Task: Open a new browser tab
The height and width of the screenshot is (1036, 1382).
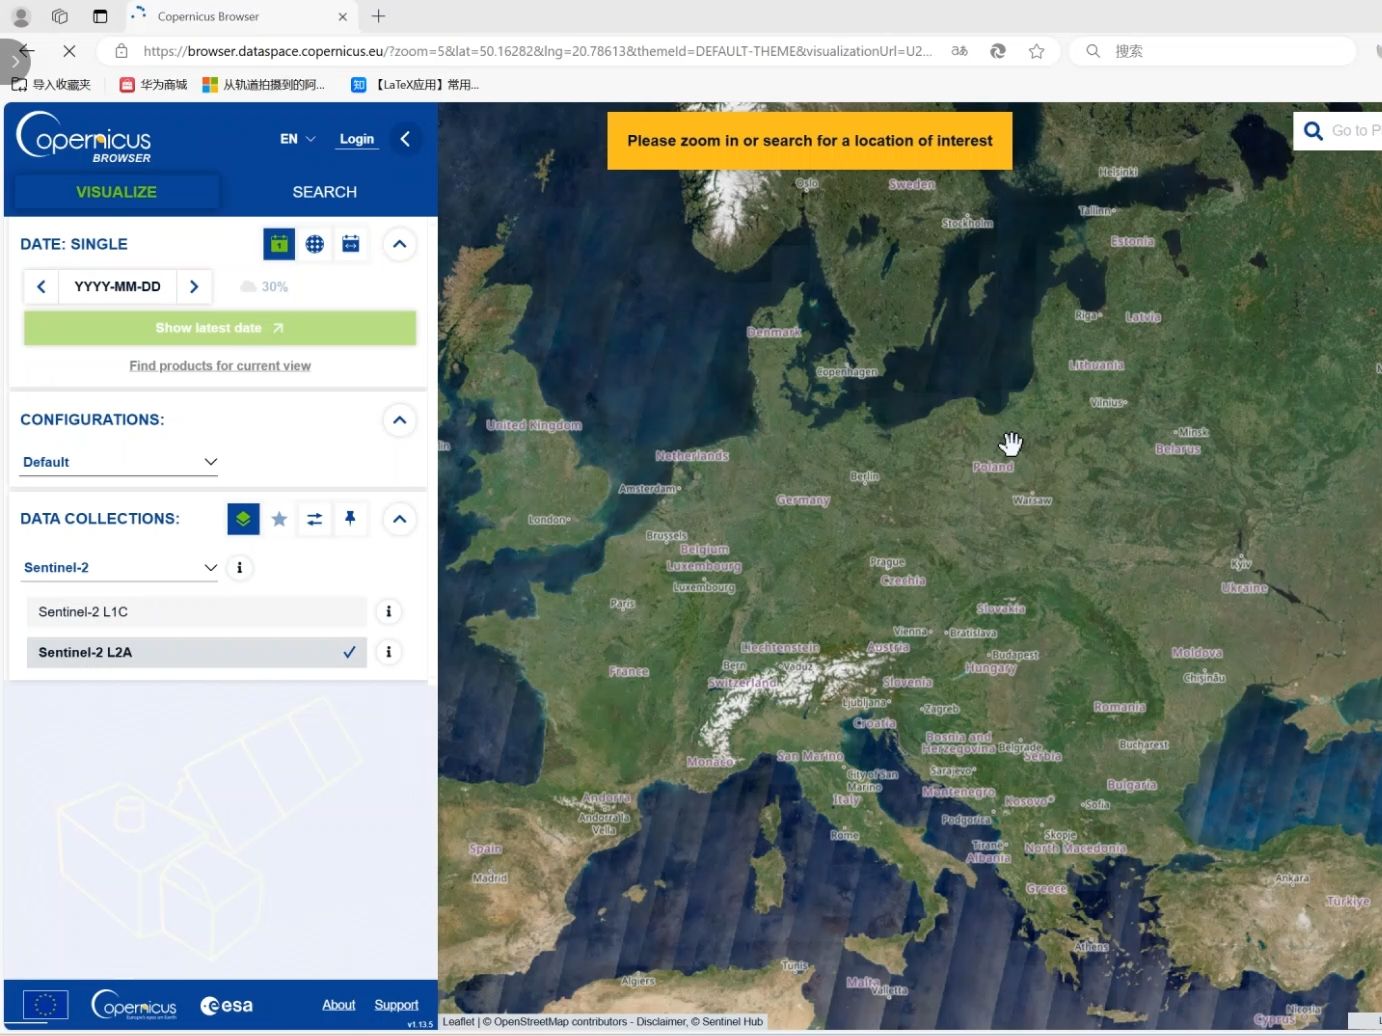Action: [x=378, y=16]
